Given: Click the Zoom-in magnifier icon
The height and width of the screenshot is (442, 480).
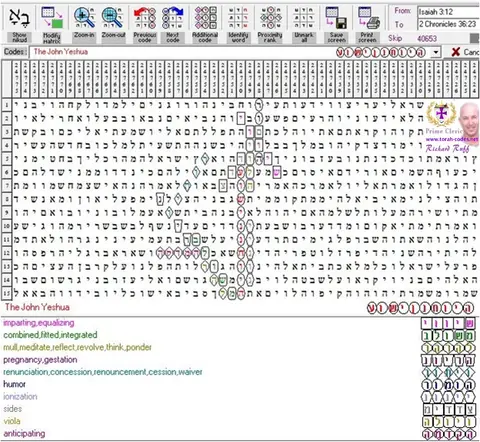Looking at the screenshot, I should point(84,18).
